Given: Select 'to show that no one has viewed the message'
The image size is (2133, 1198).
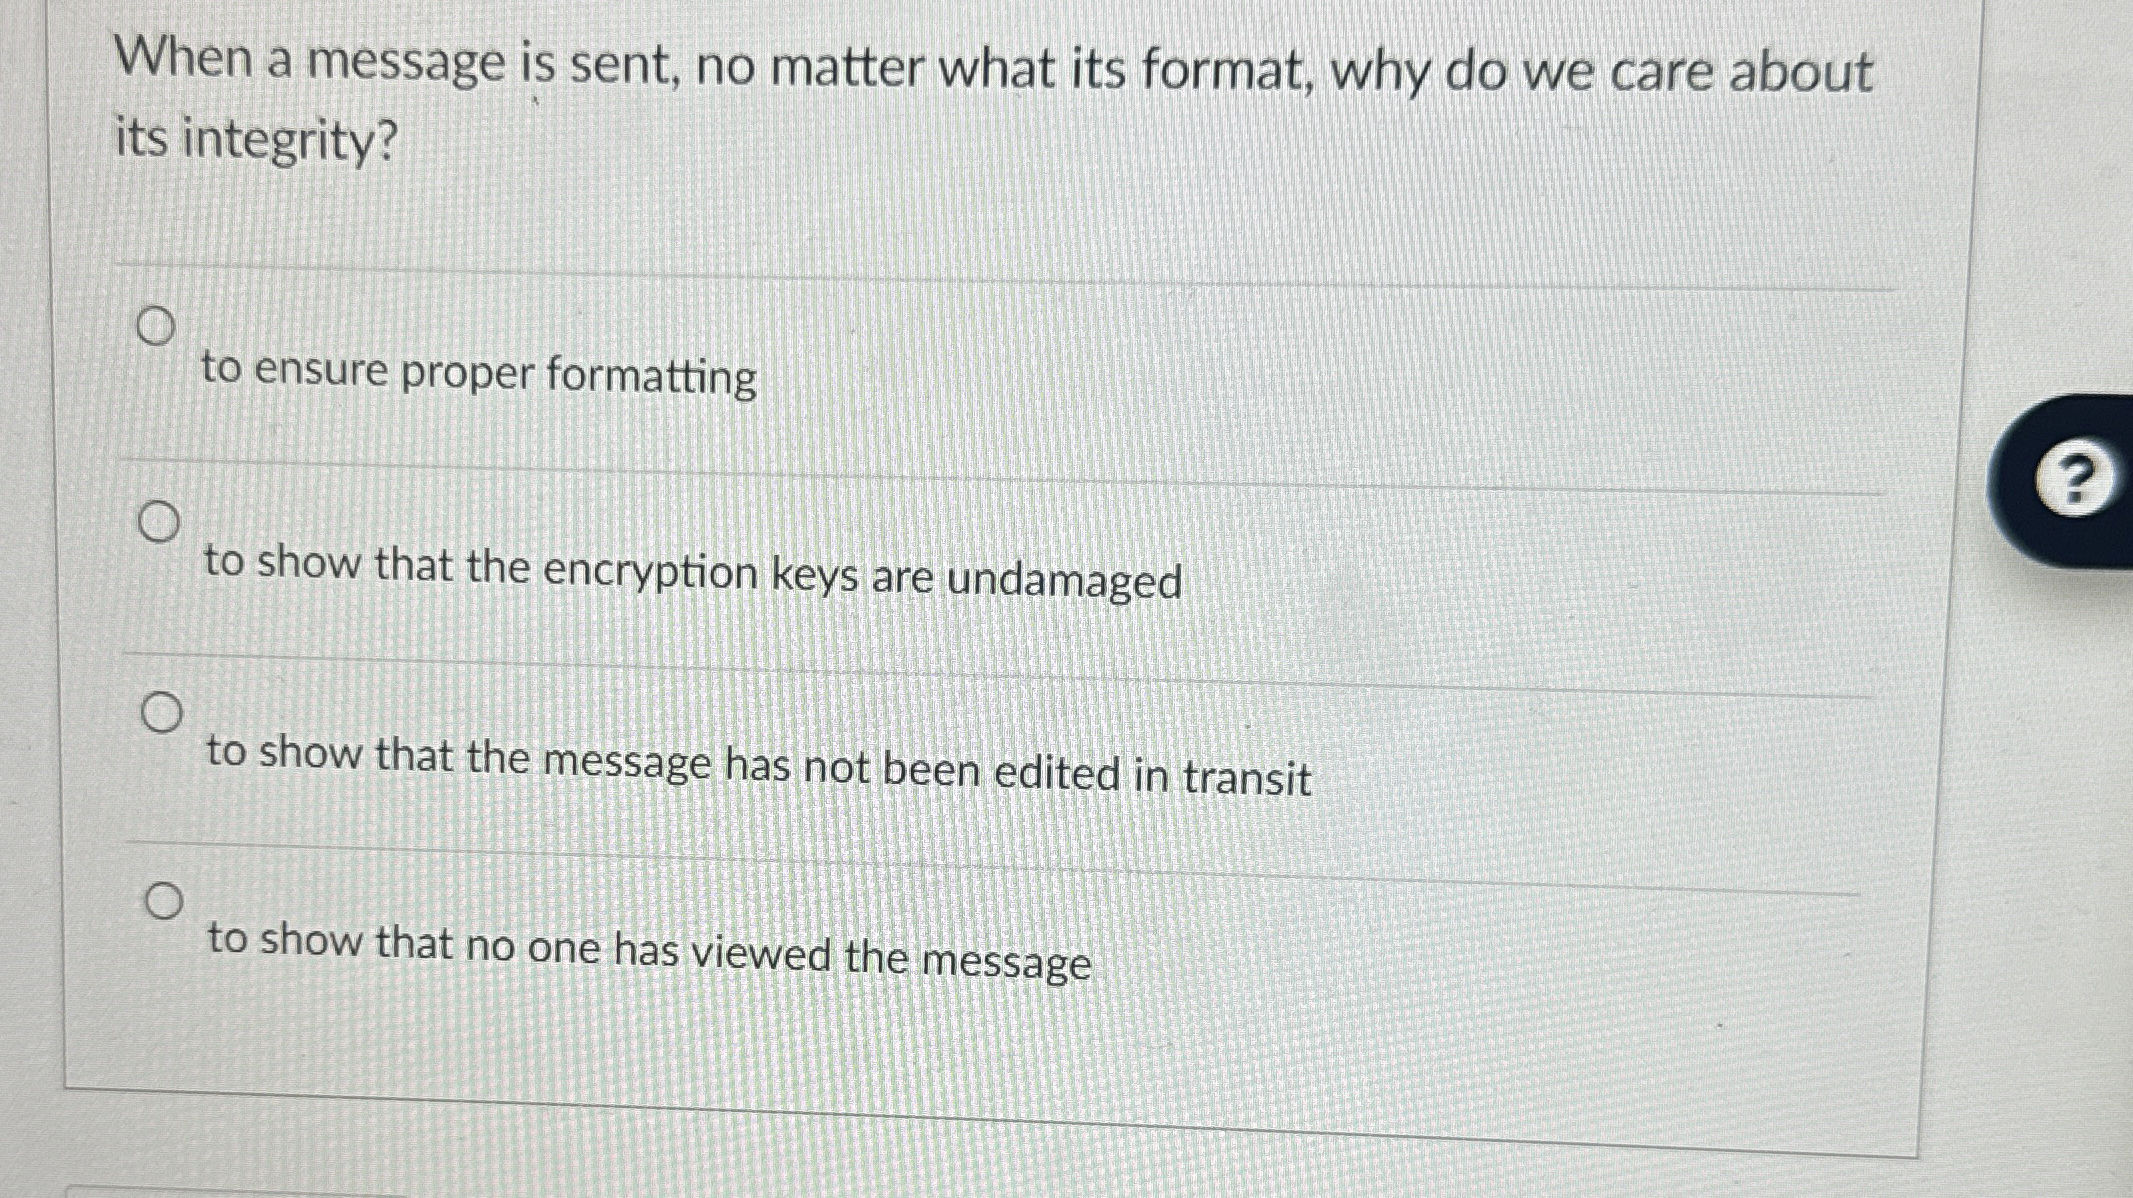Looking at the screenshot, I should 166,901.
